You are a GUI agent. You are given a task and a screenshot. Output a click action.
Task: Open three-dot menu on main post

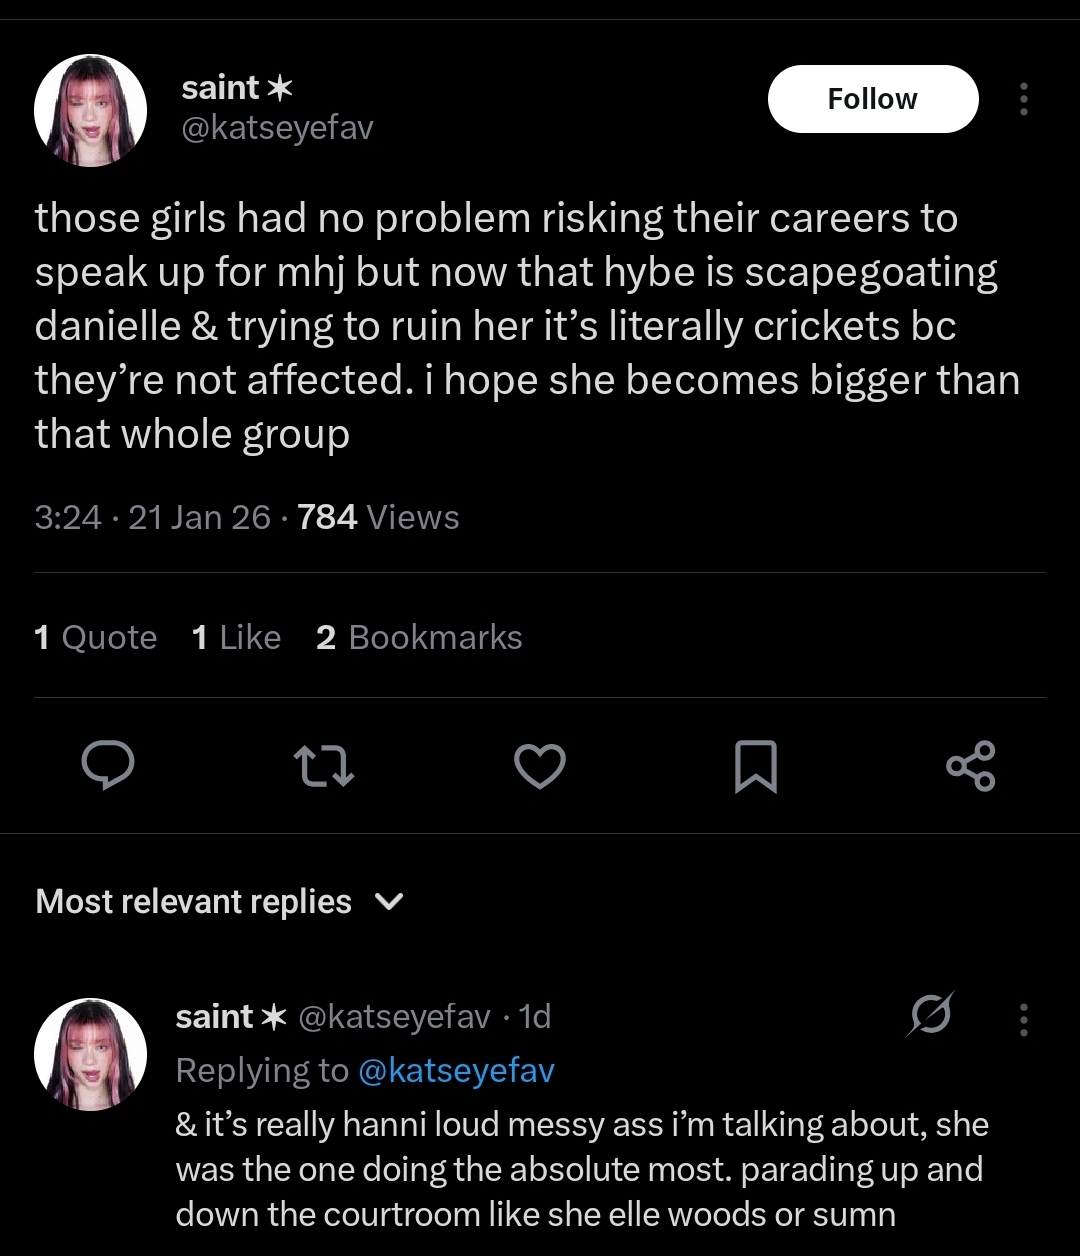[1023, 99]
